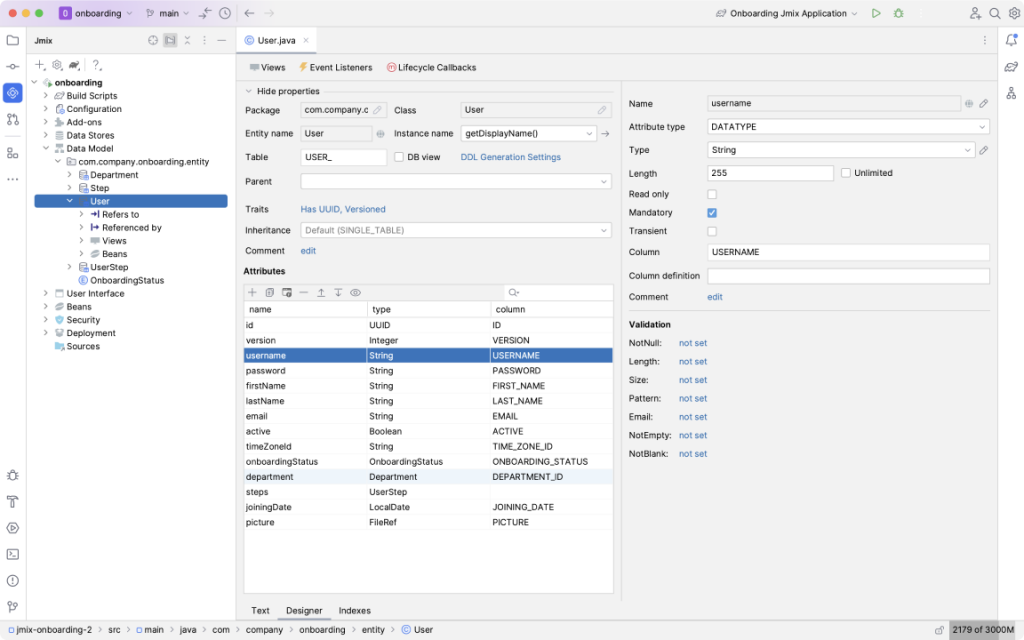Screen dimensions: 1024x640
Task: Expand the Department entity tree node
Action: 69,175
